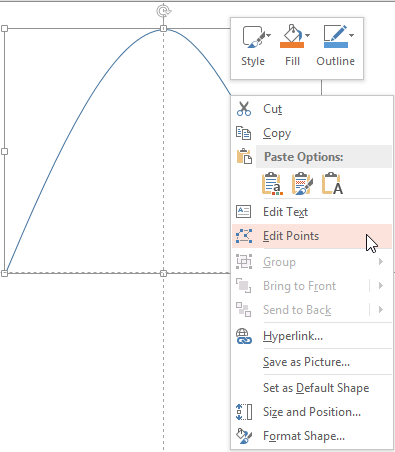Click the top-middle sizing handle

click(x=163, y=29)
